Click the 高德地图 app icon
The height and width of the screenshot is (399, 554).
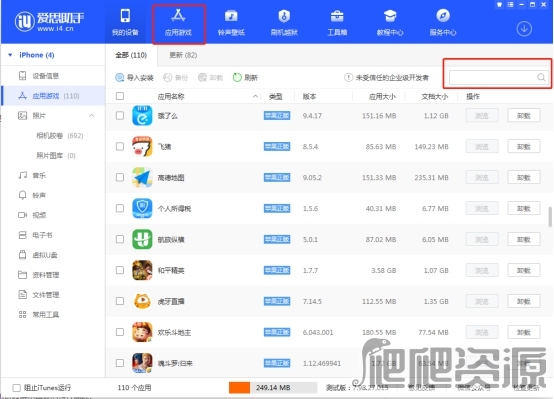click(142, 177)
